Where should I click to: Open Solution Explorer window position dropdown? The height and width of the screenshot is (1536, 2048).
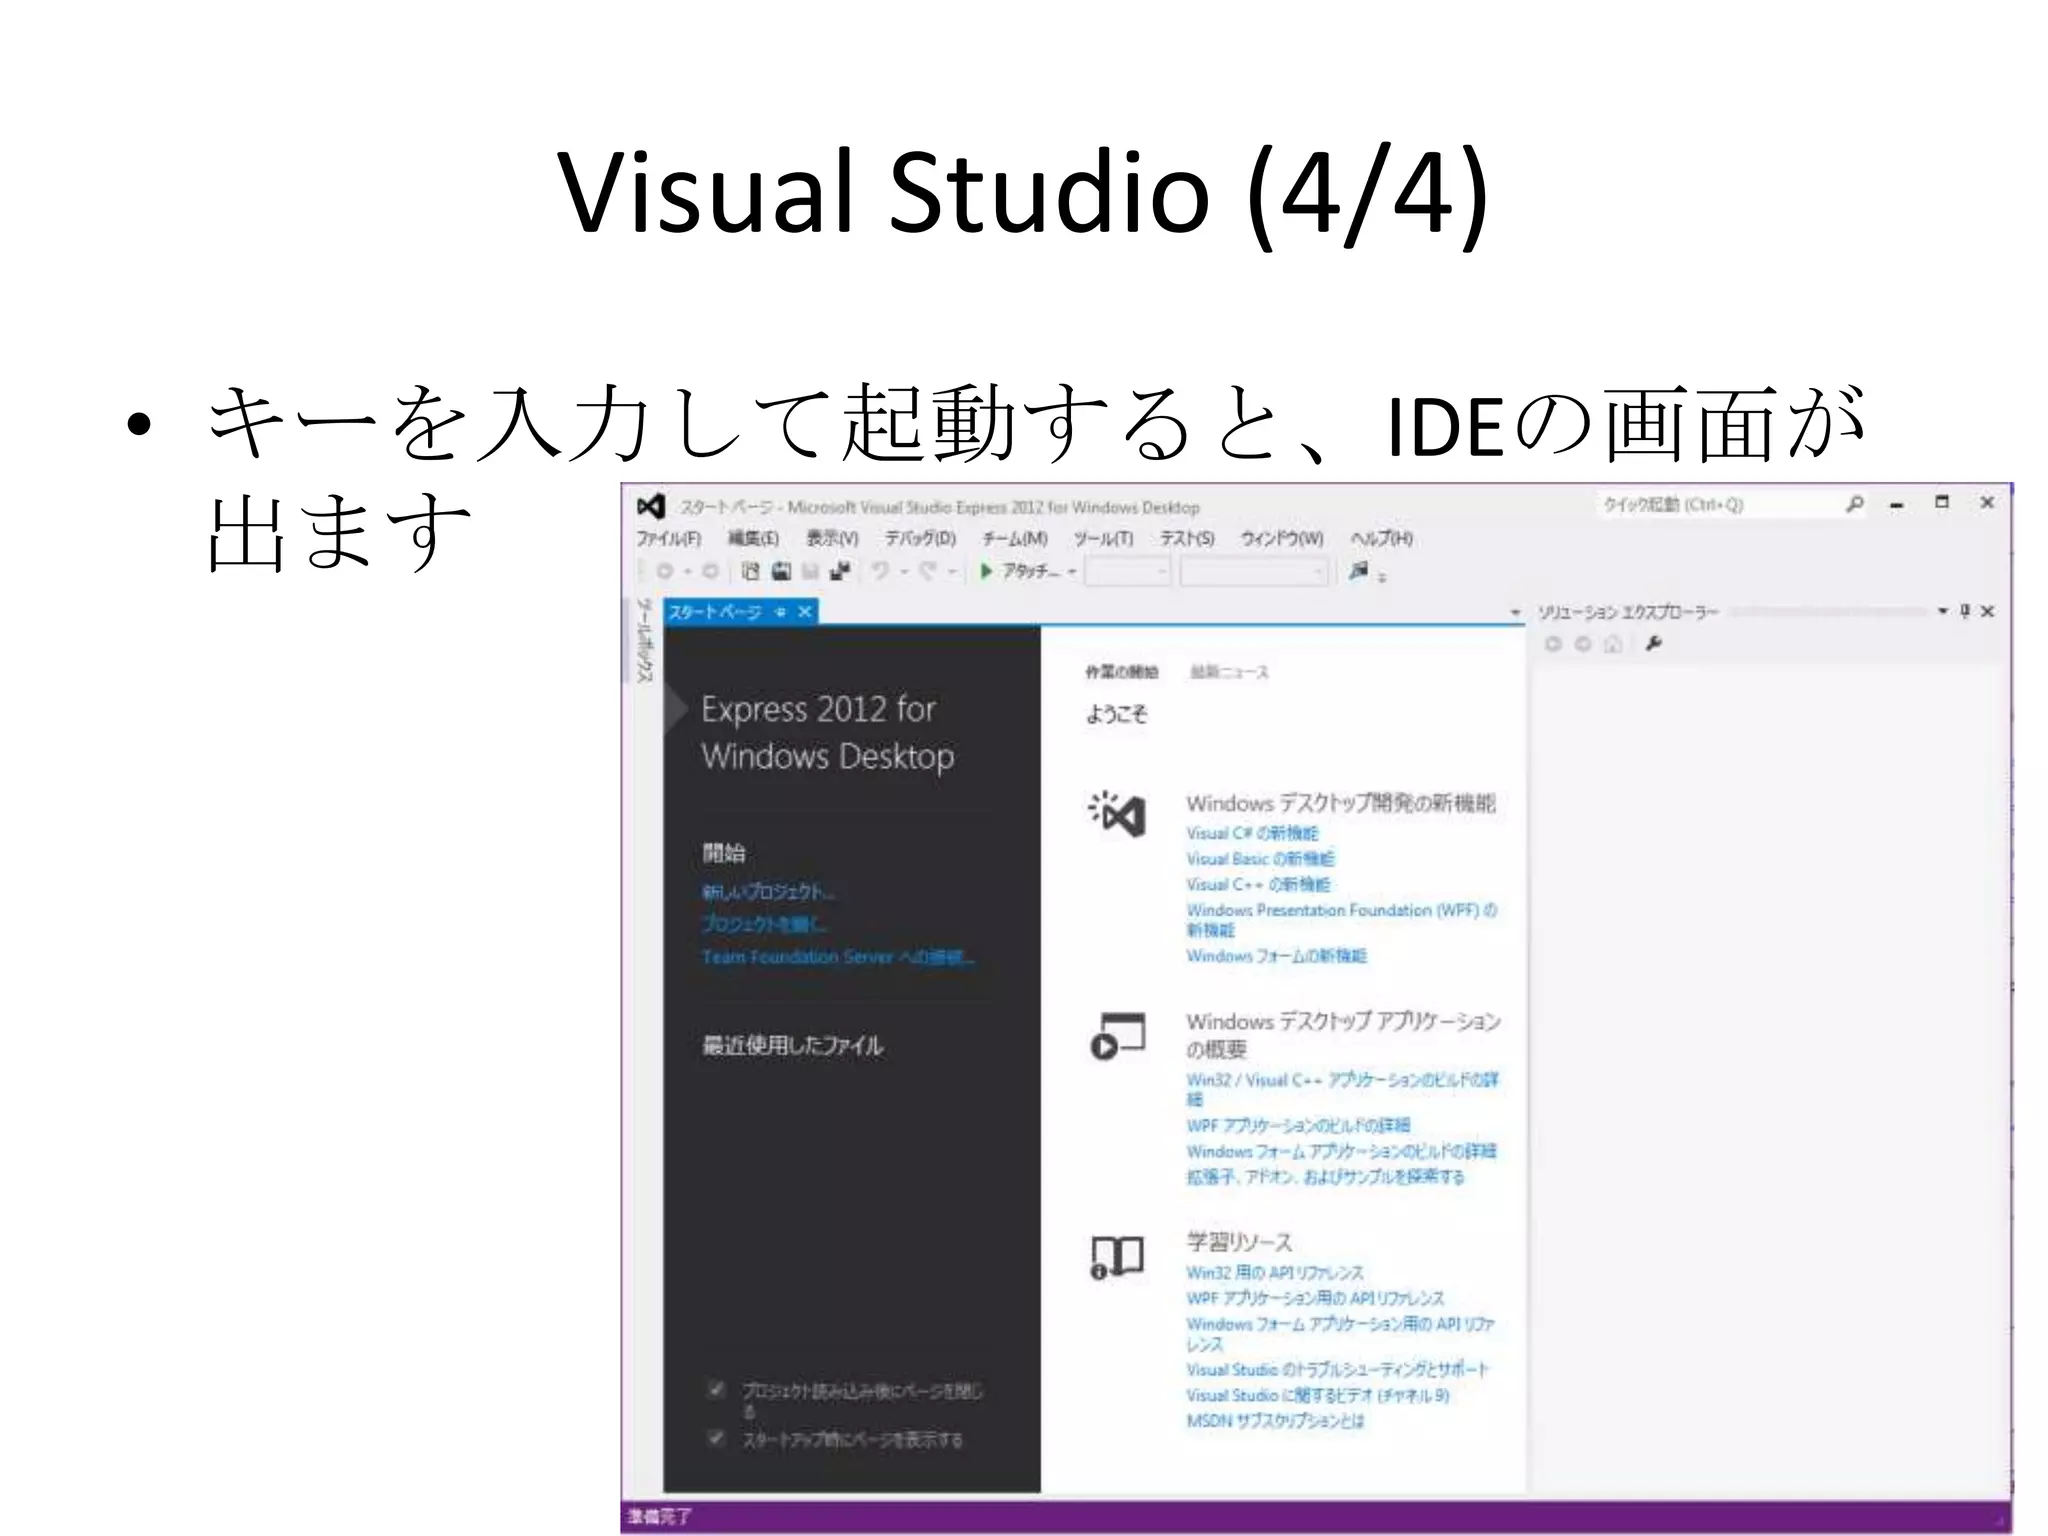click(x=1943, y=611)
